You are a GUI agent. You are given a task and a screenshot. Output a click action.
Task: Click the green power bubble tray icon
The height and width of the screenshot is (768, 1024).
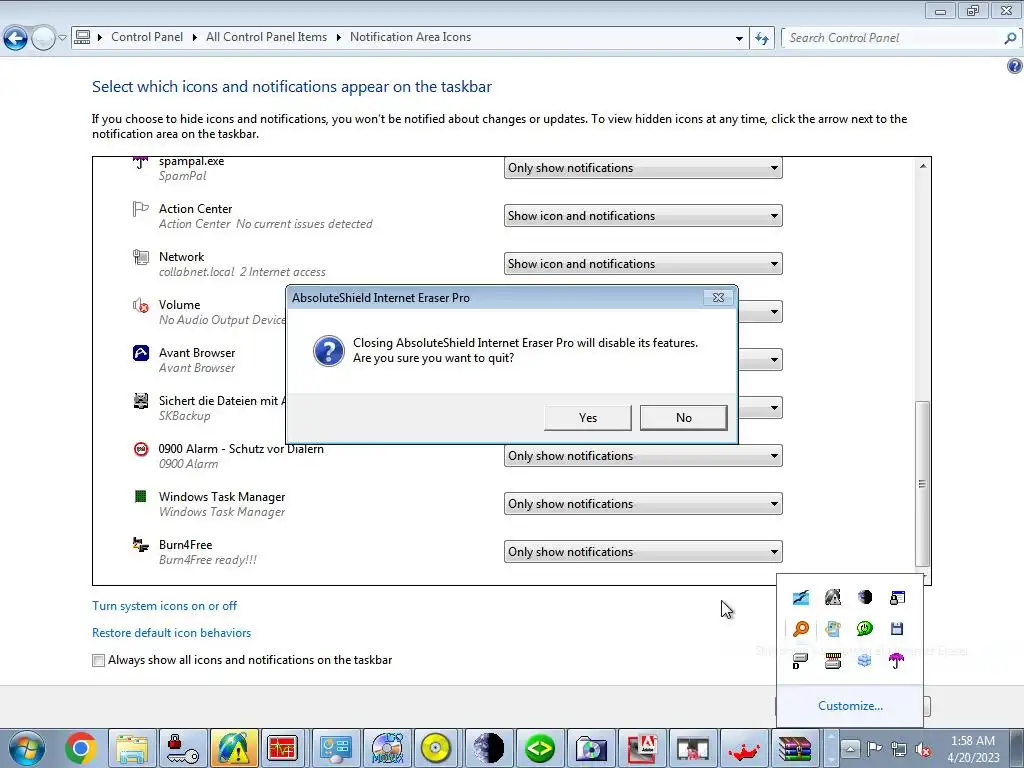865,629
